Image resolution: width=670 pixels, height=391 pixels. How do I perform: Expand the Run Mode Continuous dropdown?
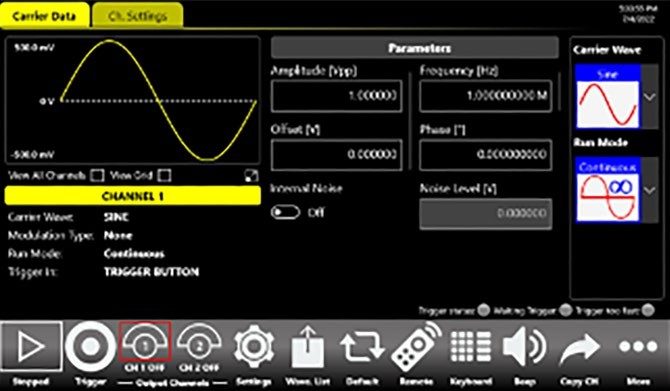coord(649,190)
